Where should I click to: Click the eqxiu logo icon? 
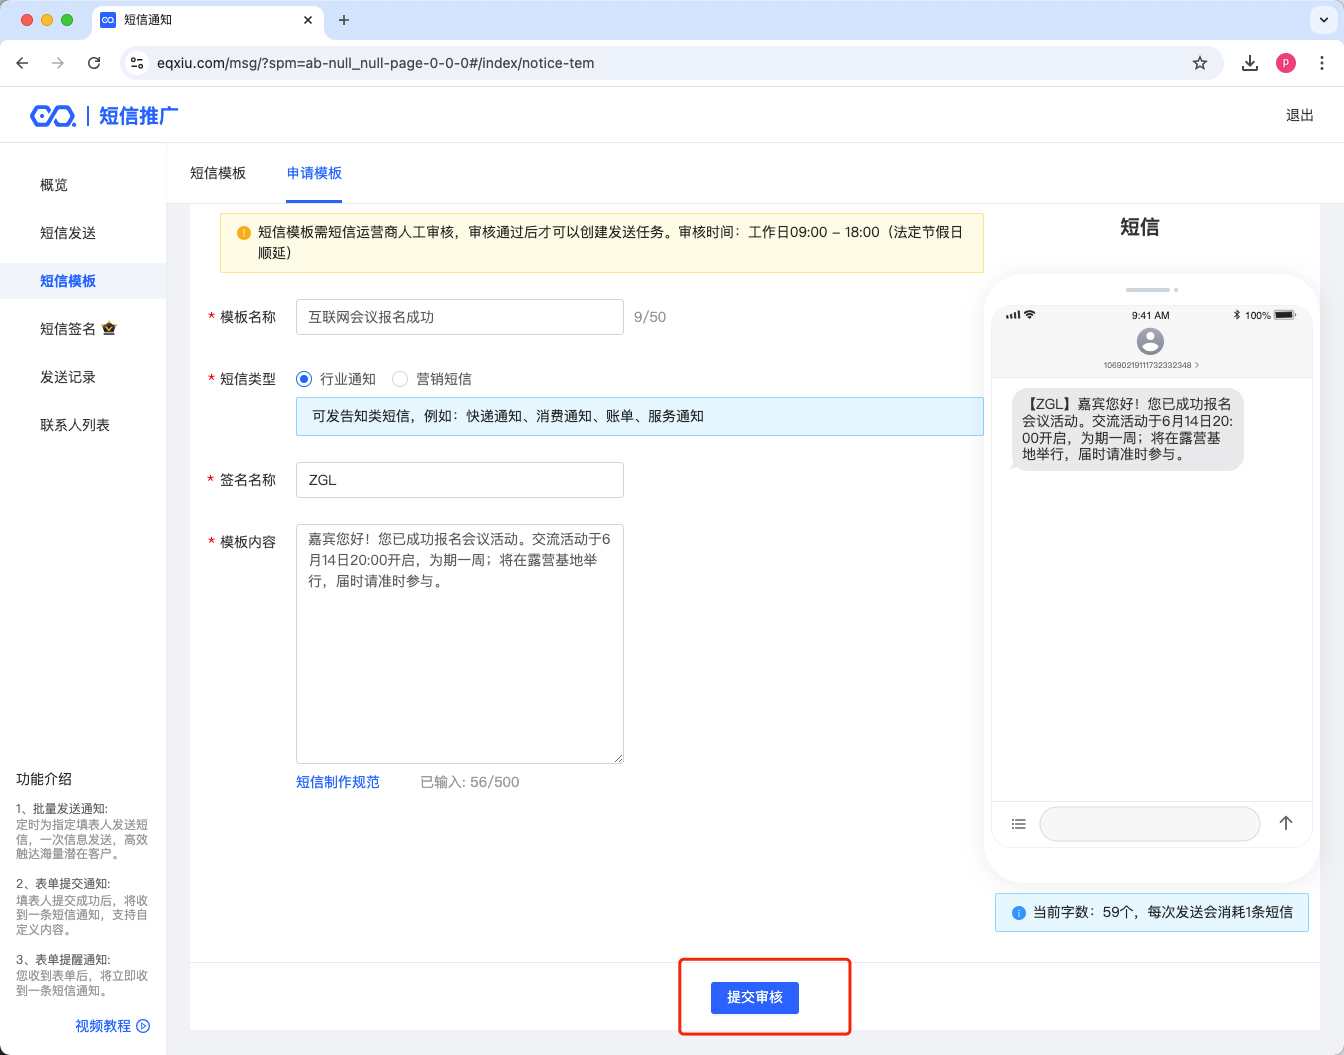point(53,116)
